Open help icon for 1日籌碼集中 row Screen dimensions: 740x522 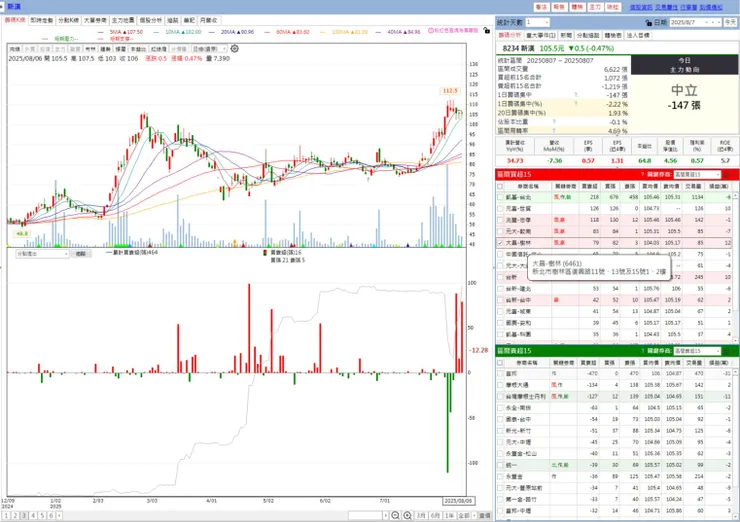click(x=575, y=95)
